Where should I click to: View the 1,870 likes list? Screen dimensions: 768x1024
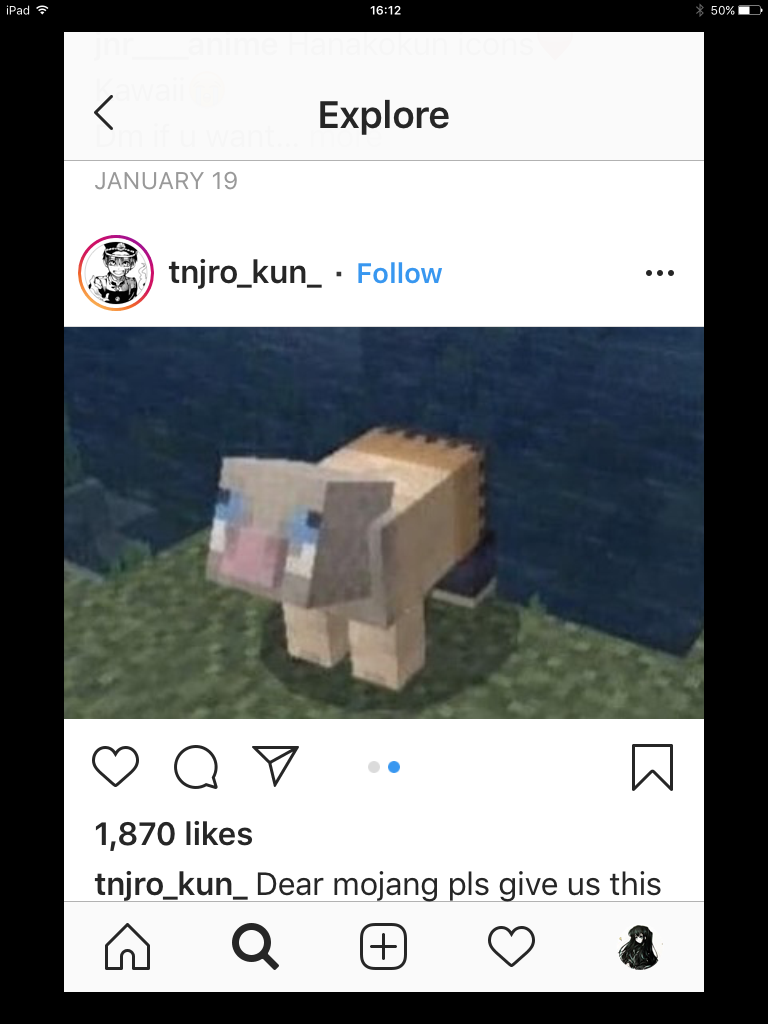coord(174,834)
